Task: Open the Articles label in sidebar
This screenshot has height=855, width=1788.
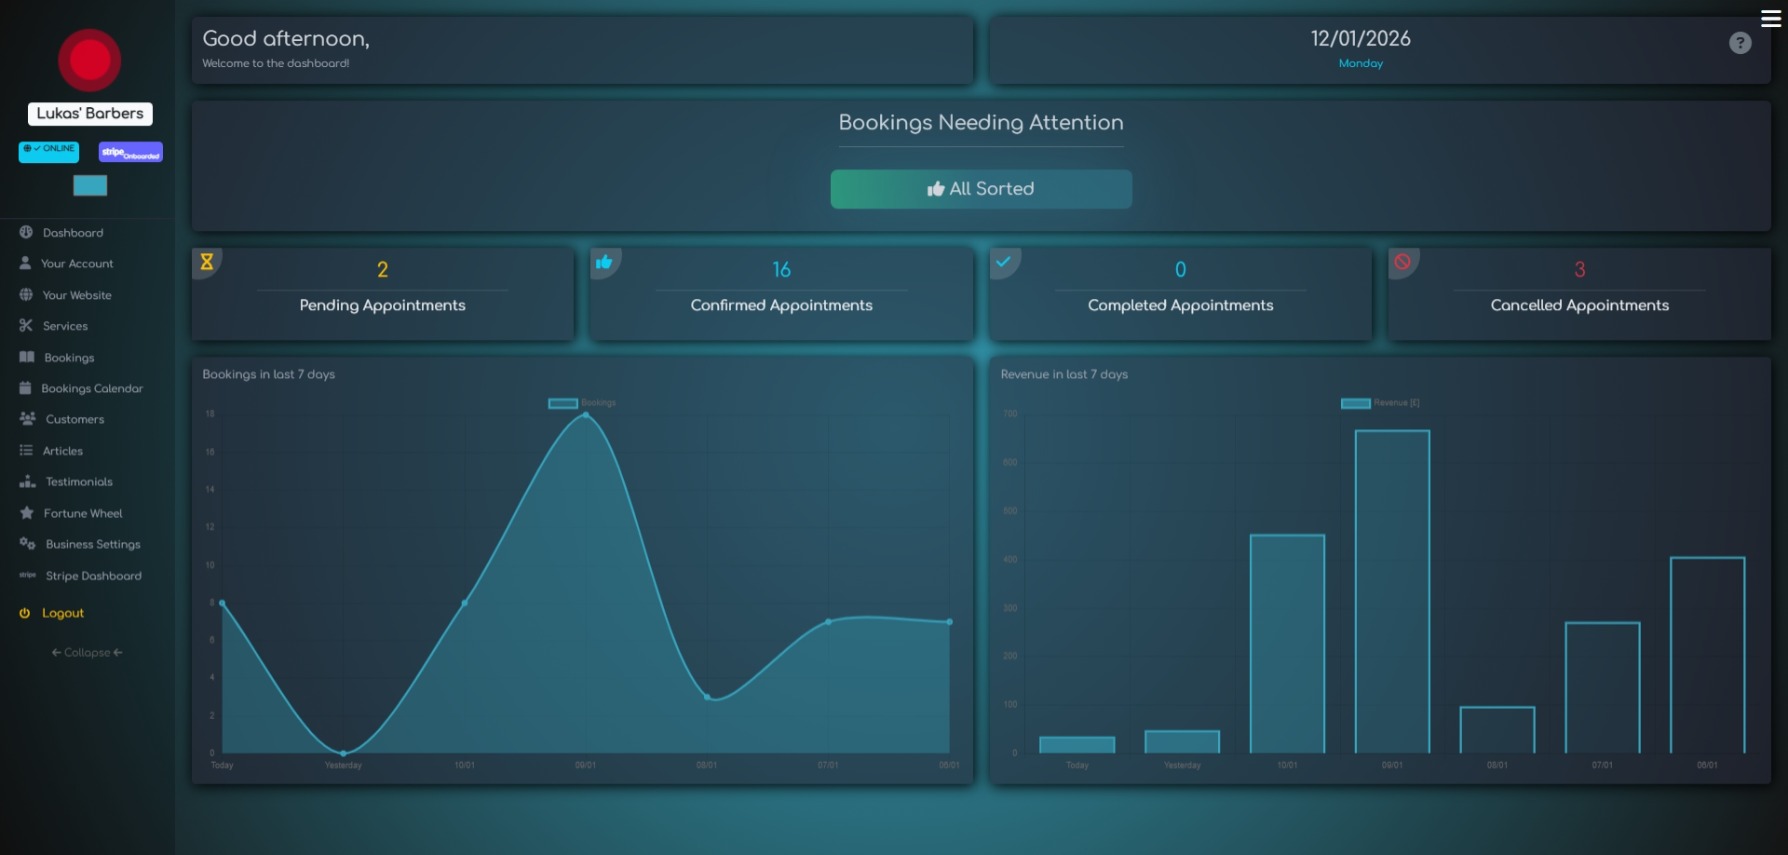Action: (63, 451)
